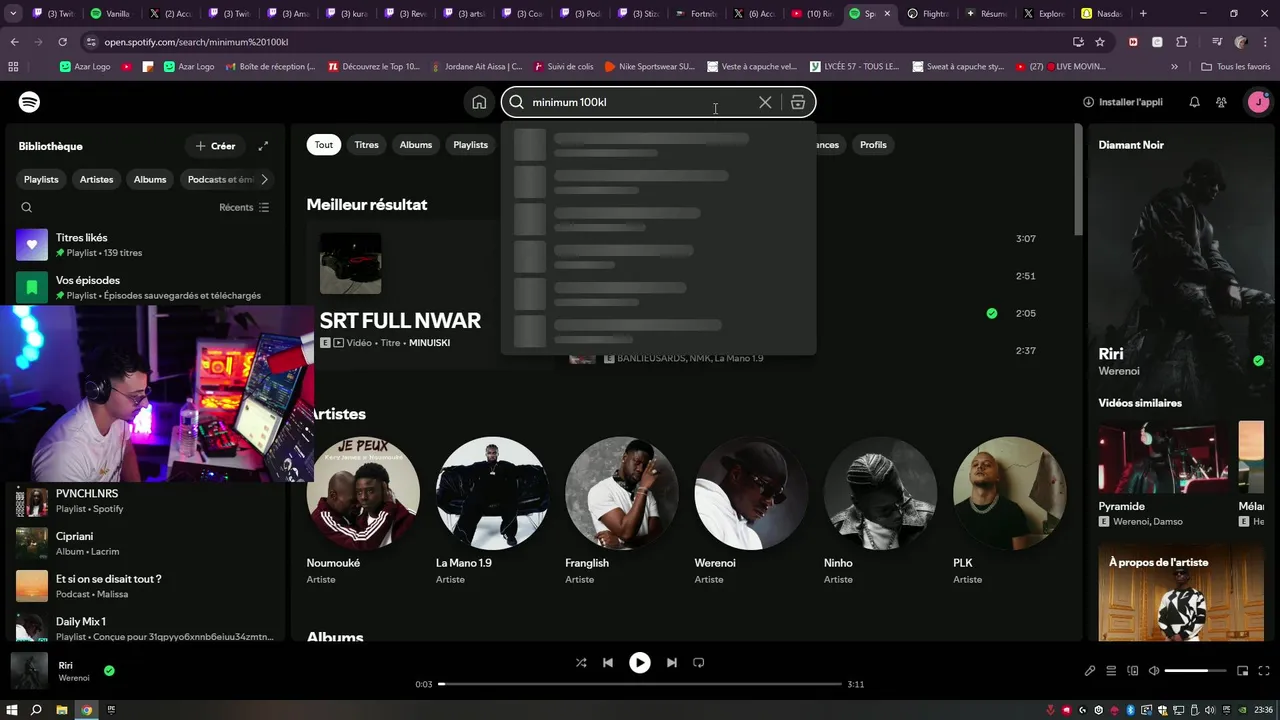Open the pink J profile avatar menu
Viewport: 1280px width, 720px height.
coord(1258,102)
